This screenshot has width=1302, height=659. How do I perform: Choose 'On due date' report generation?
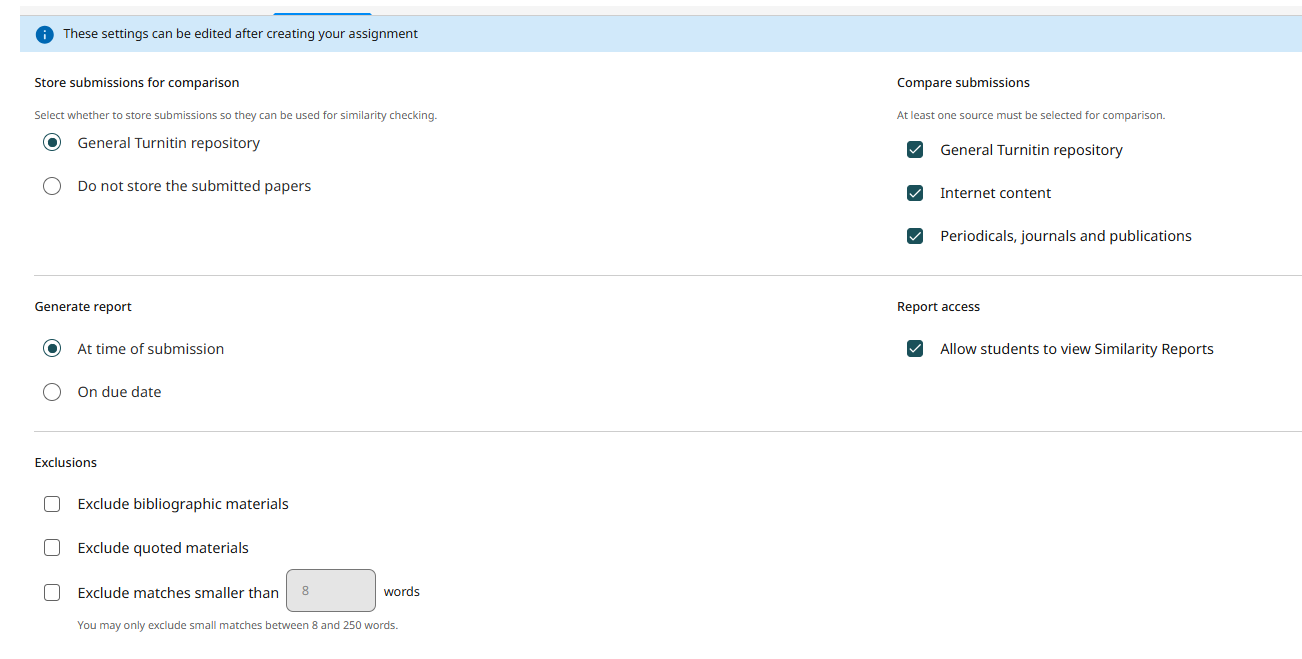tap(52, 392)
